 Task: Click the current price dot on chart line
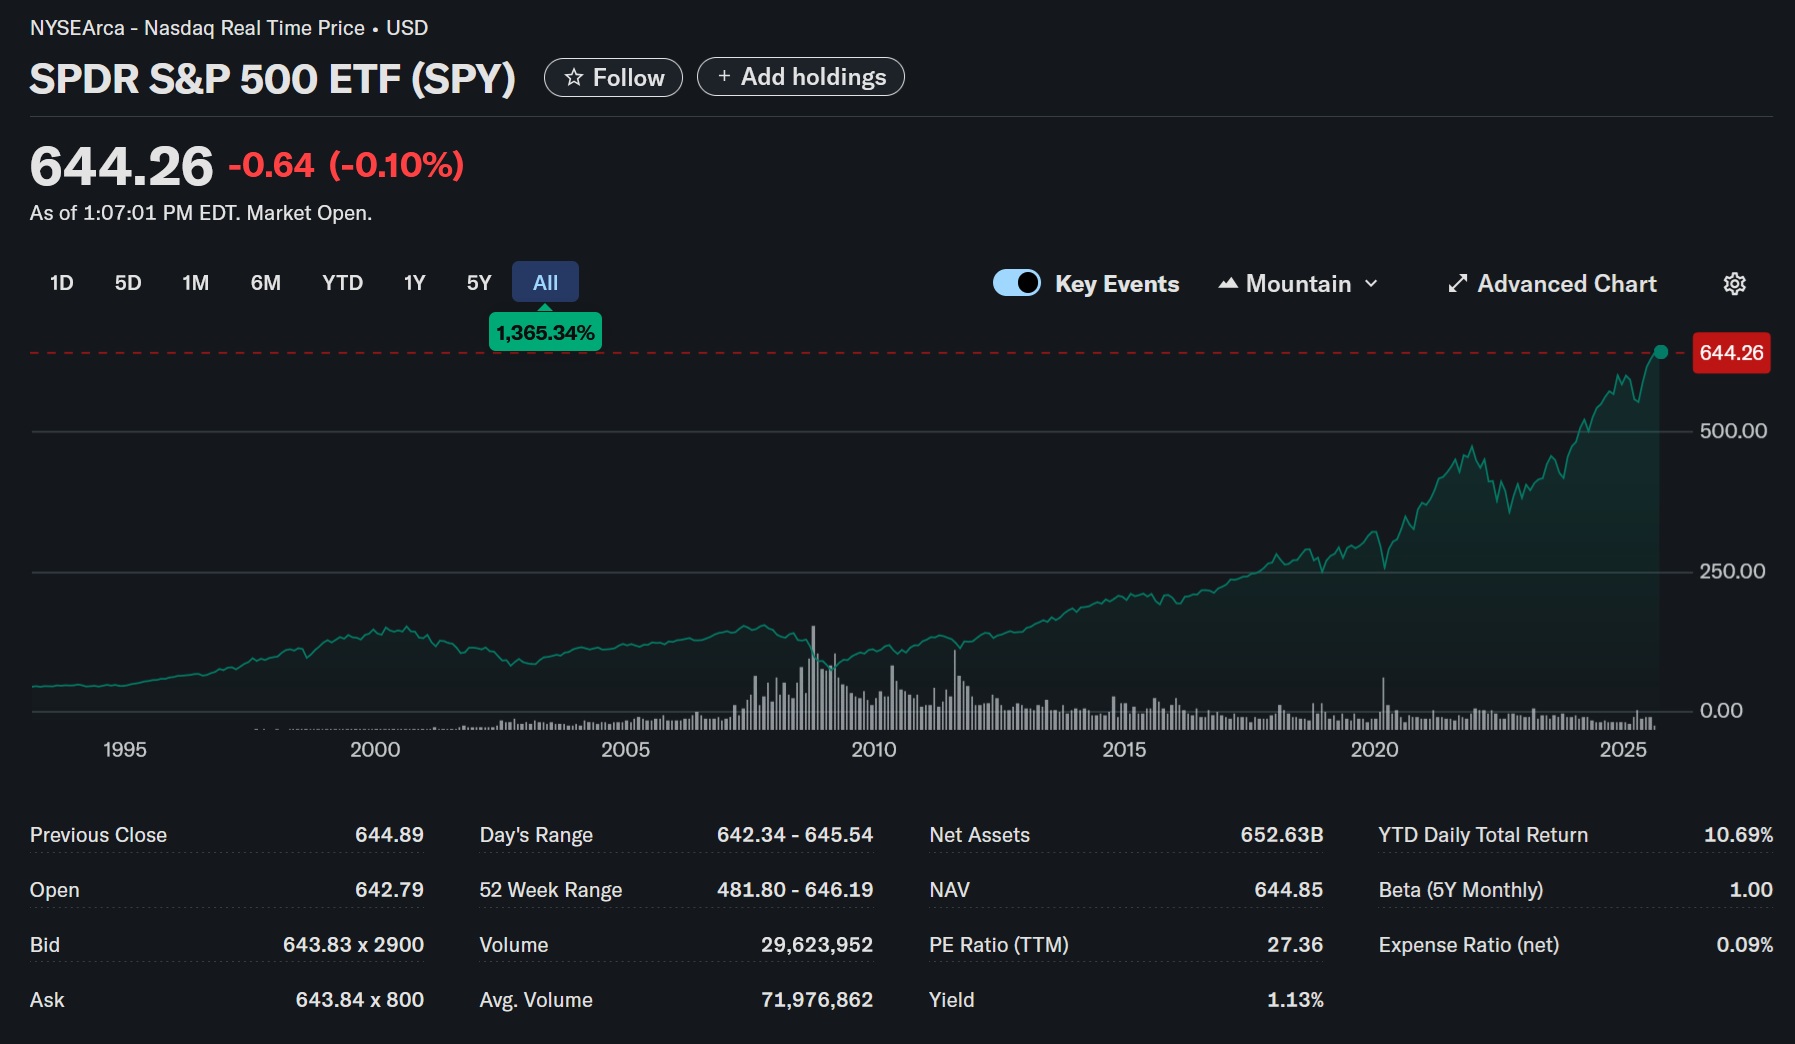click(1661, 352)
